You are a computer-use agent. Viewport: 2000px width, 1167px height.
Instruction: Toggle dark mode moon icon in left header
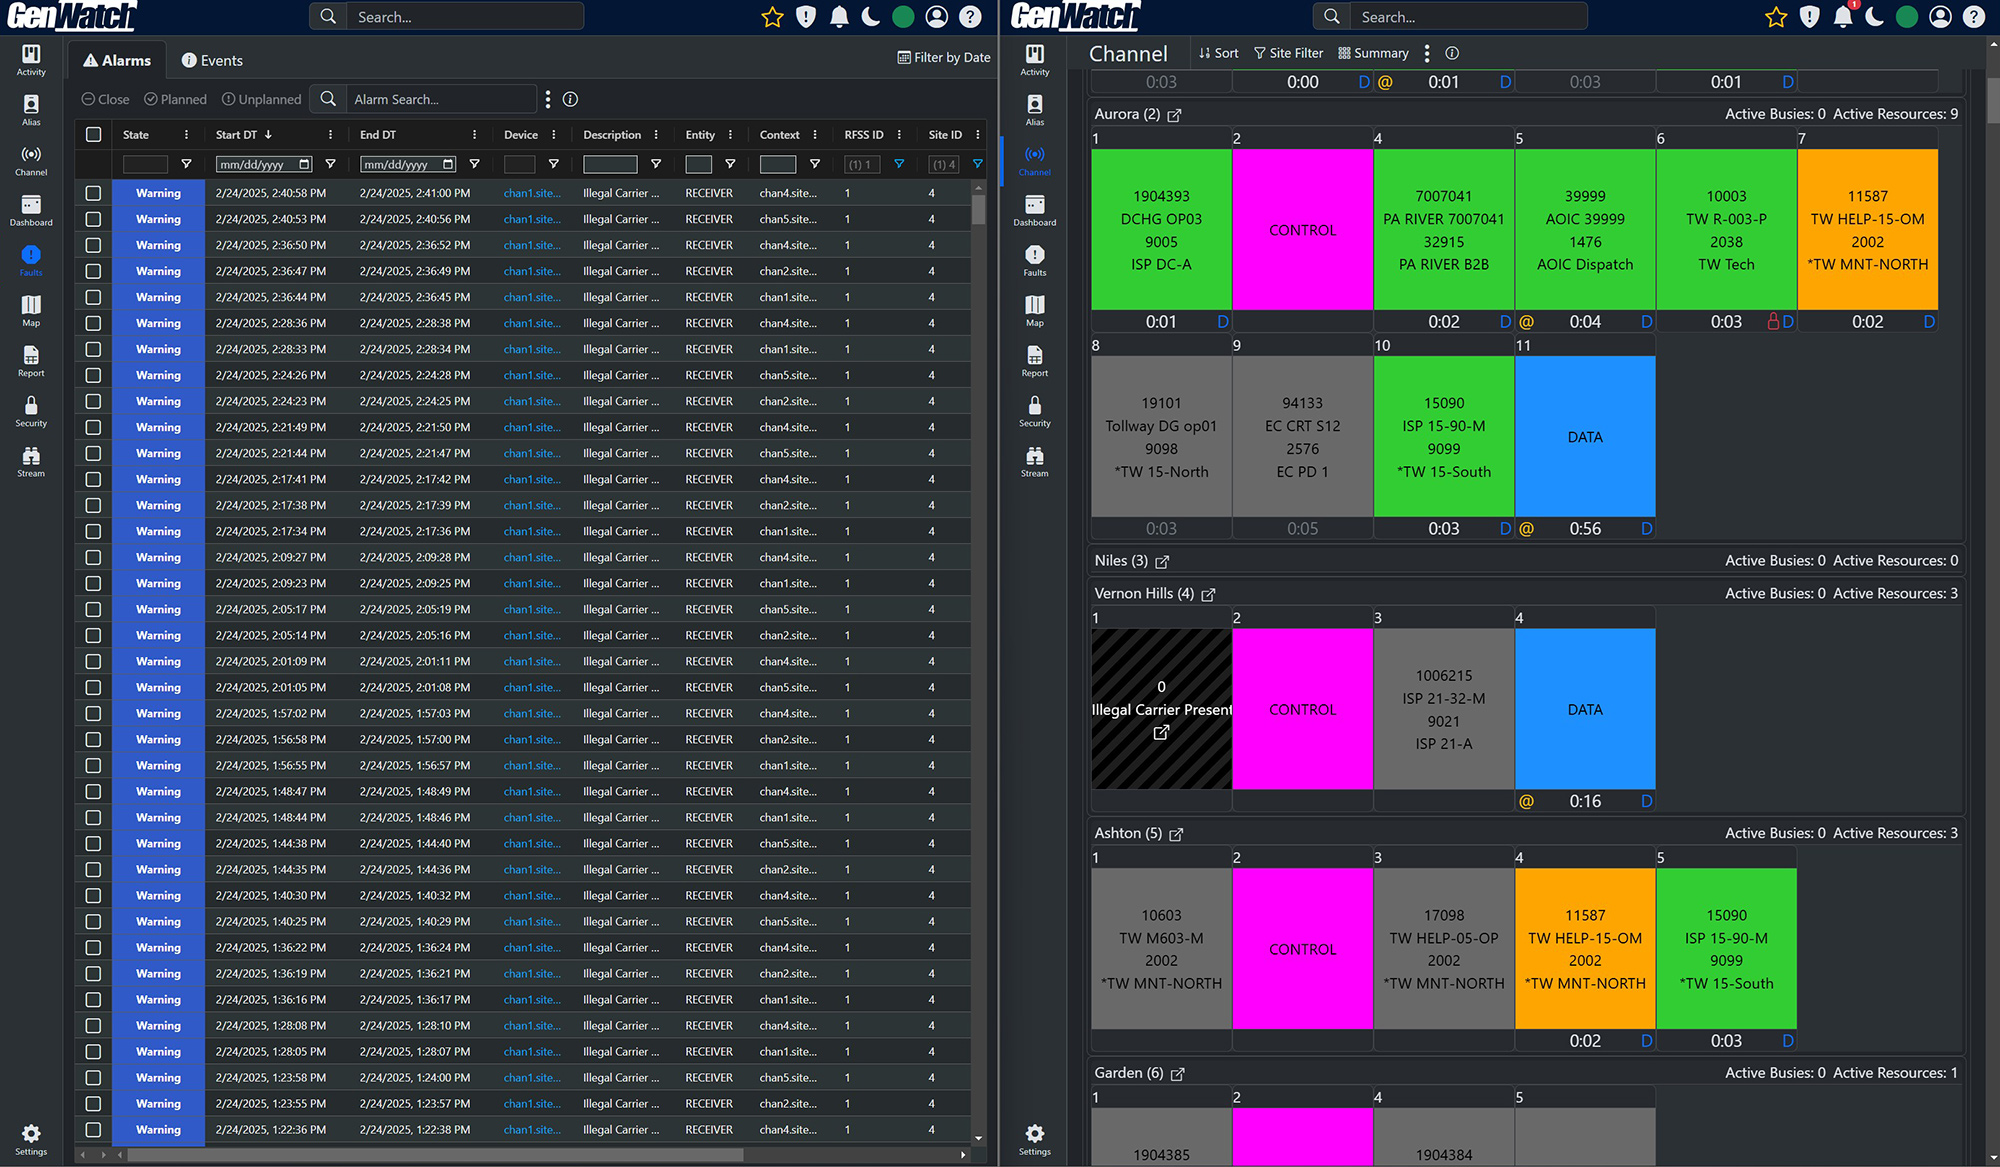coord(871,16)
